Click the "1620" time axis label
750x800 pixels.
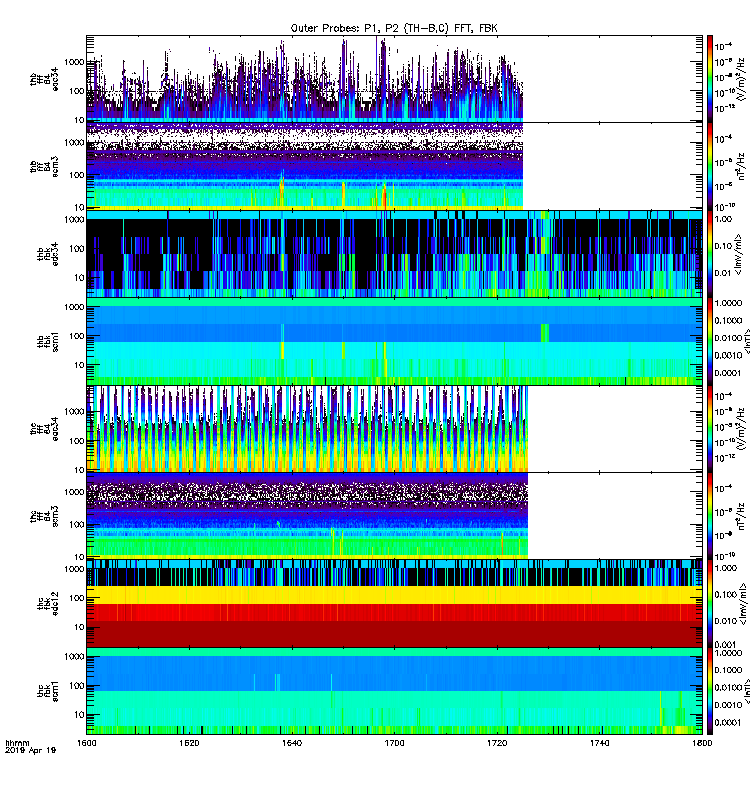pos(189,743)
